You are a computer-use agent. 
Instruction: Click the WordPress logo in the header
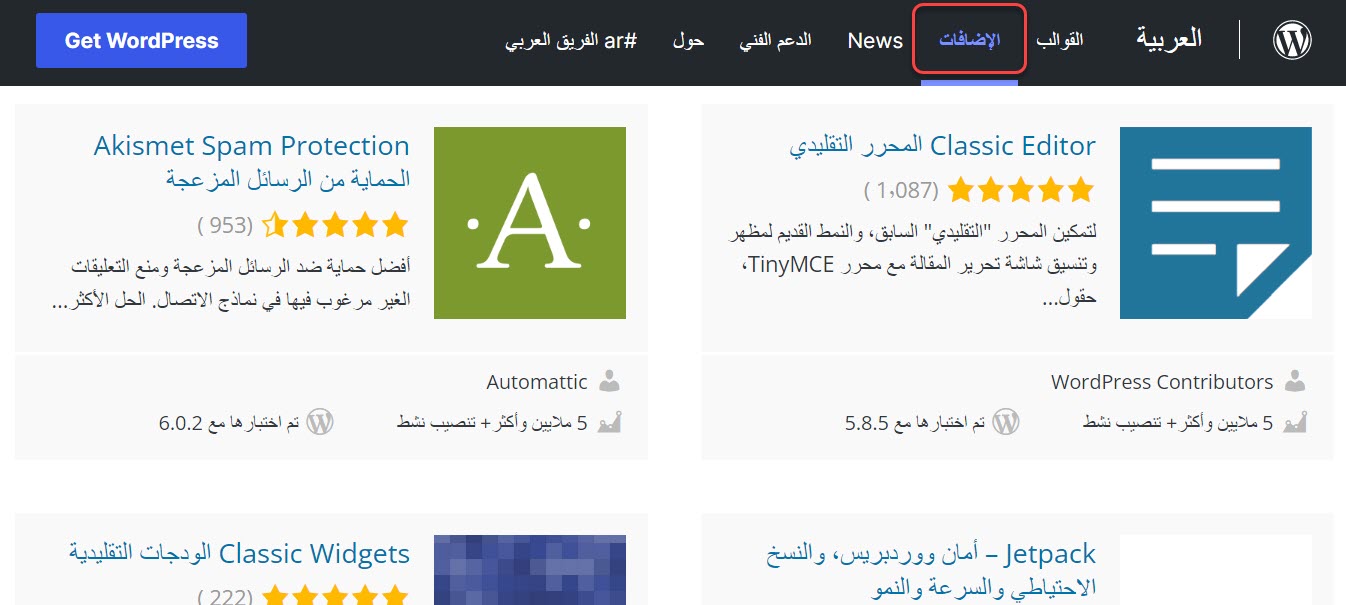[1292, 40]
